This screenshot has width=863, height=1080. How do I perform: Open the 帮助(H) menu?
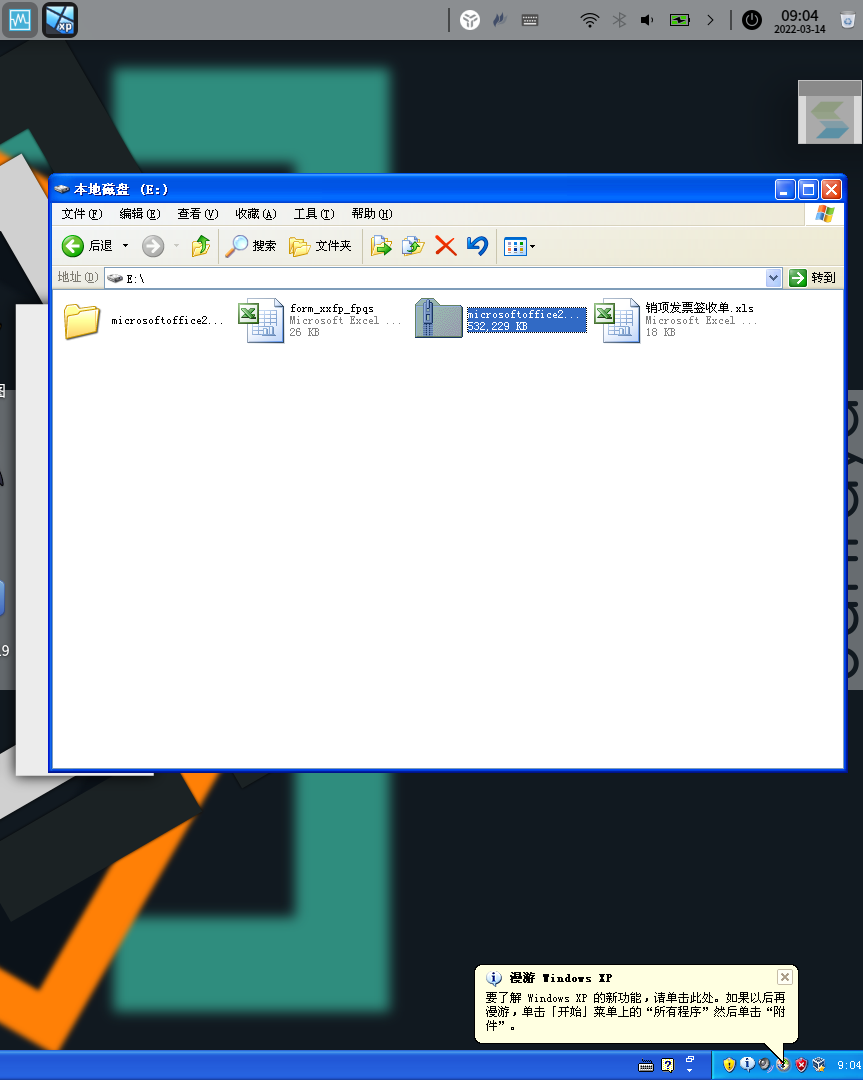(x=372, y=214)
